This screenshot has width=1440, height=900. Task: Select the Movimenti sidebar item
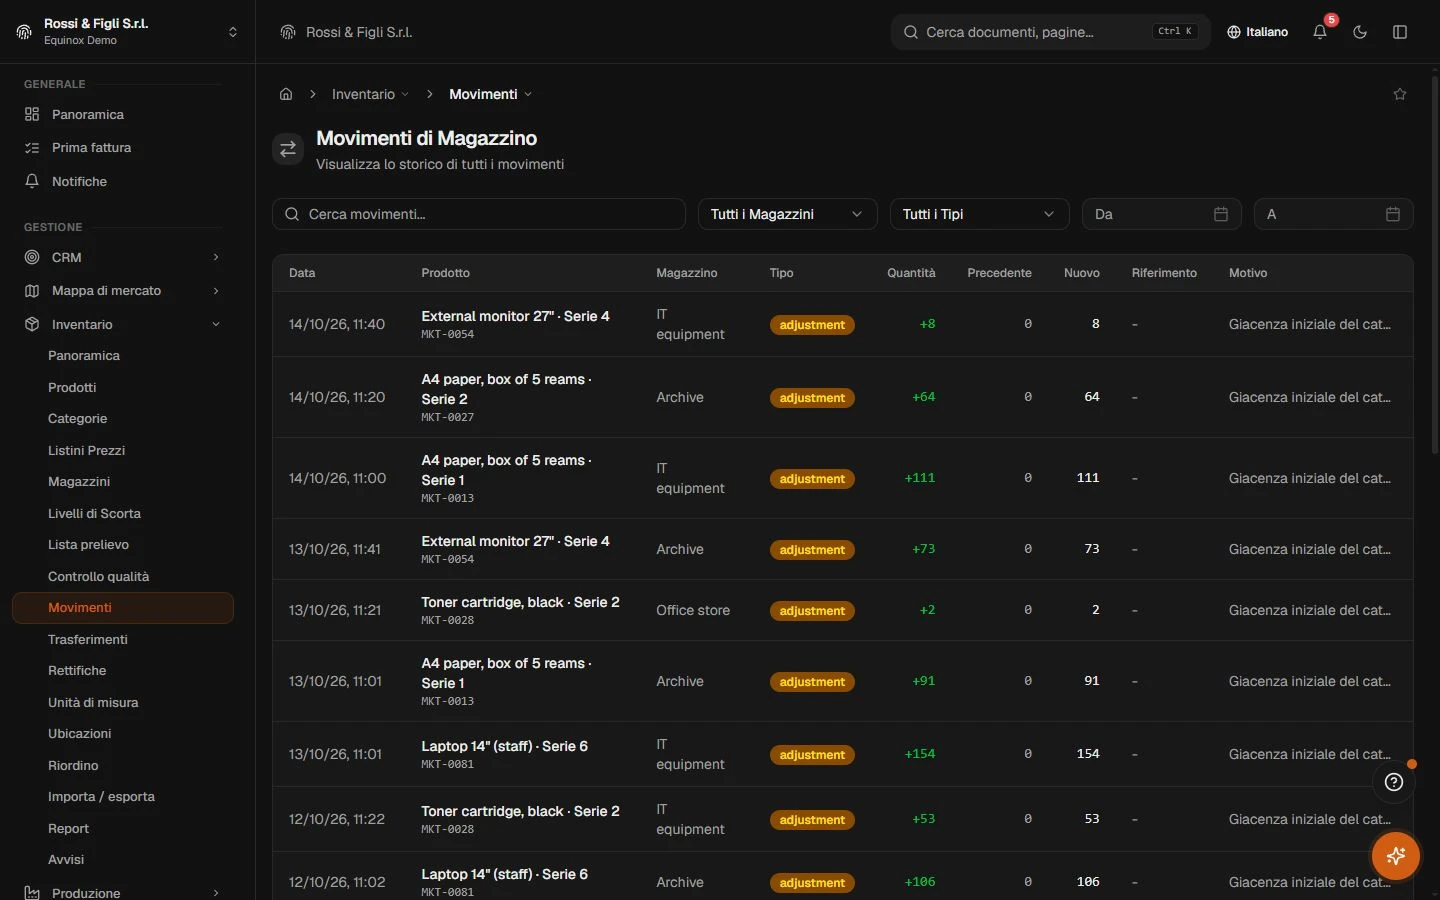click(123, 607)
